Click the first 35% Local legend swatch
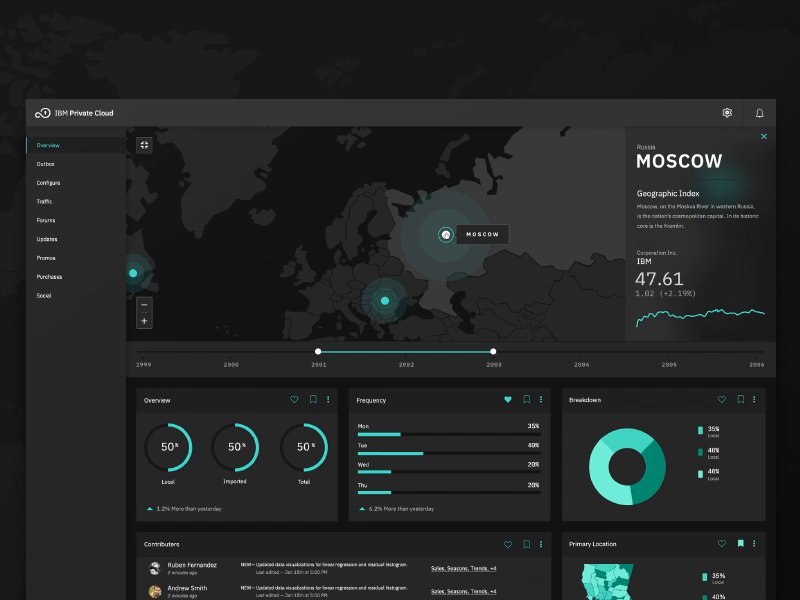The width and height of the screenshot is (800, 600). [x=701, y=431]
